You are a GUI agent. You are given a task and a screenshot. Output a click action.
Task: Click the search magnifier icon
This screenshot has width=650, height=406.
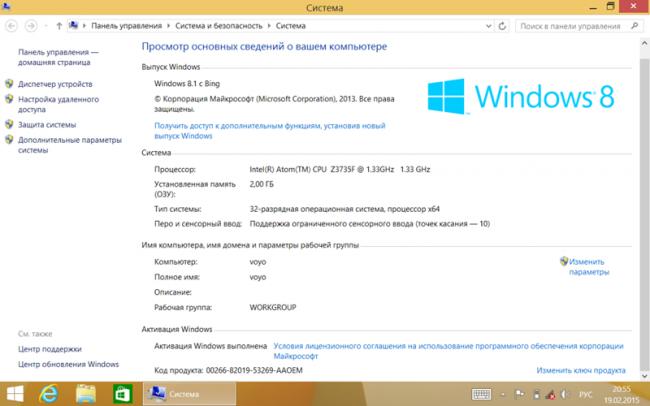point(634,26)
